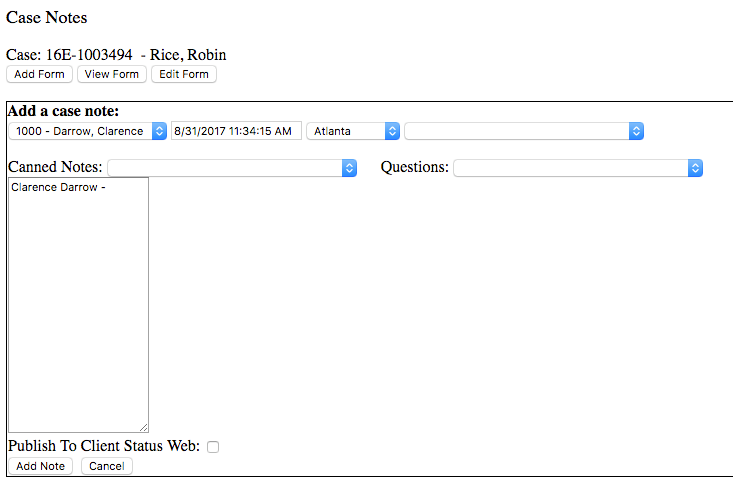Click the Questions dropdown arrow icon

click(695, 168)
